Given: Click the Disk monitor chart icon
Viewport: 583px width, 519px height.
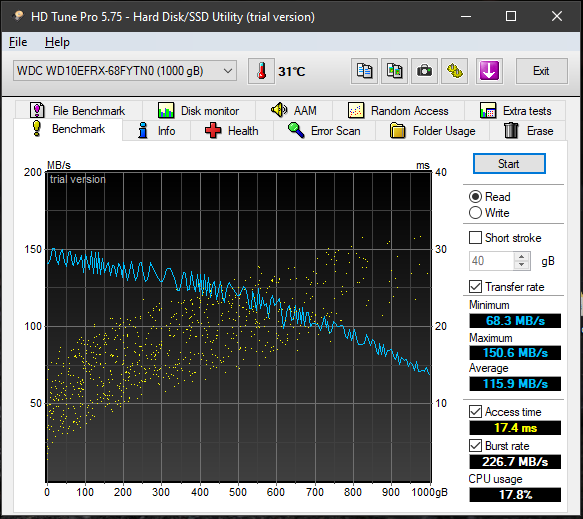Looking at the screenshot, I should coord(166,110).
